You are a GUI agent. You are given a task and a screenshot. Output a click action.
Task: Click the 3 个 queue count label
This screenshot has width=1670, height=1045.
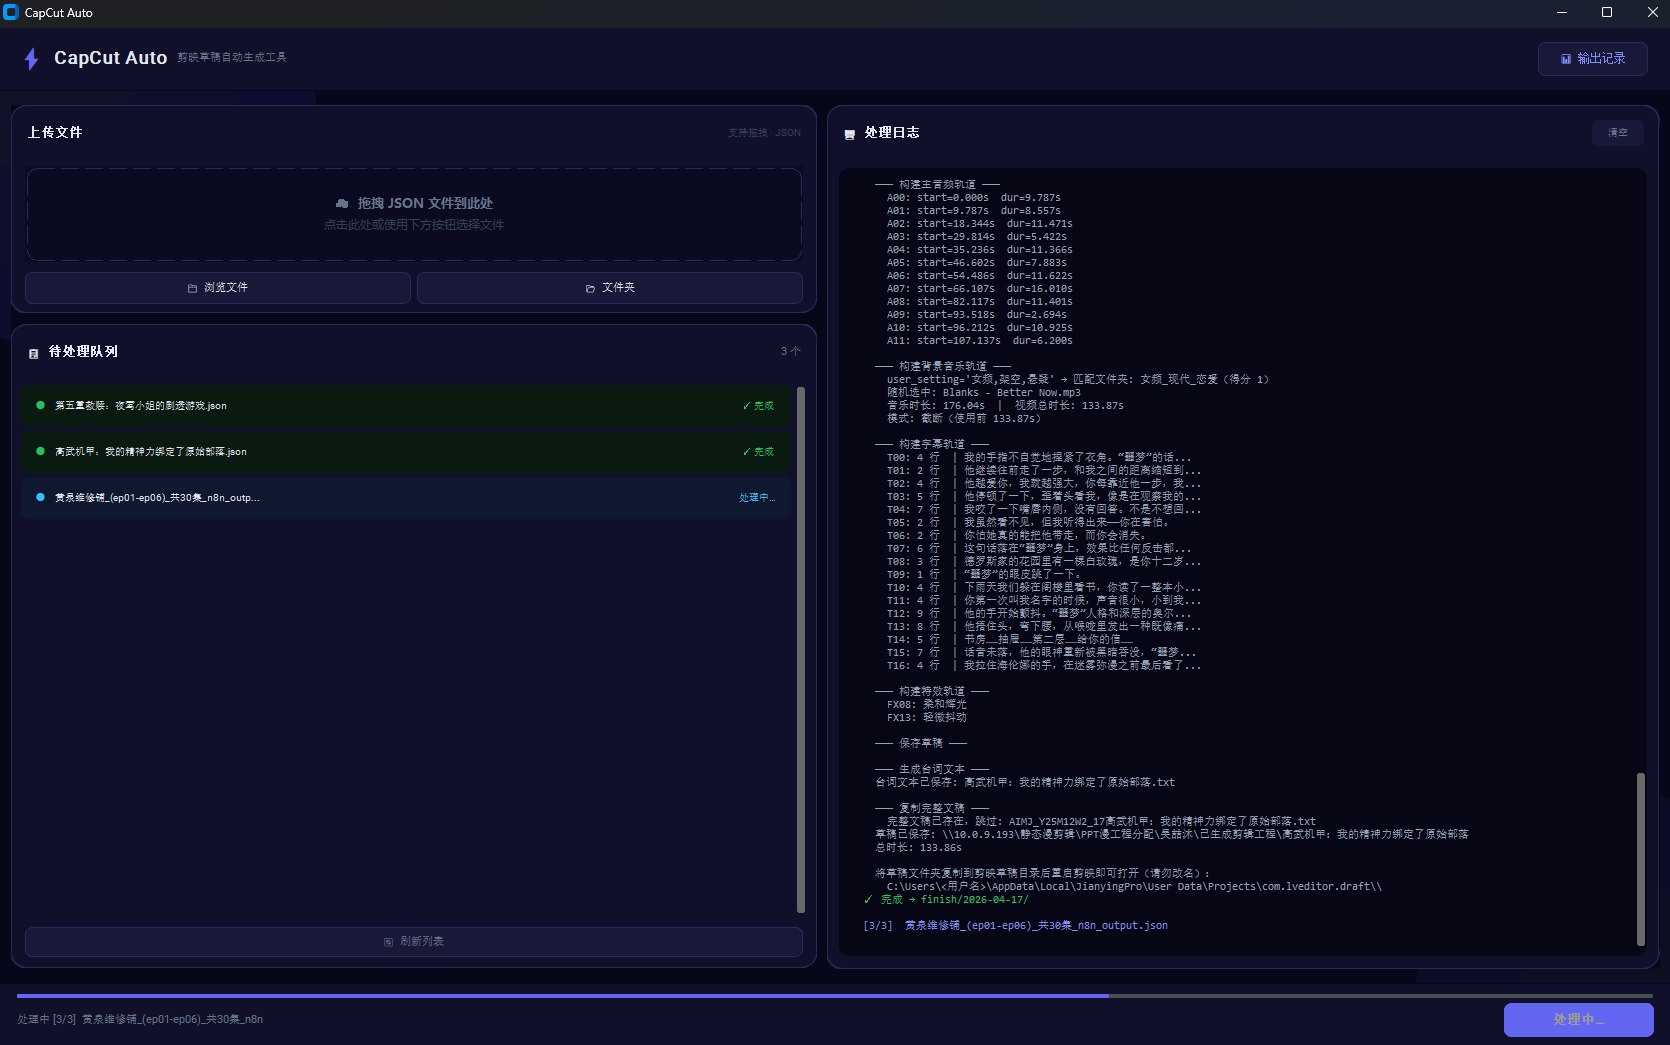coord(790,352)
